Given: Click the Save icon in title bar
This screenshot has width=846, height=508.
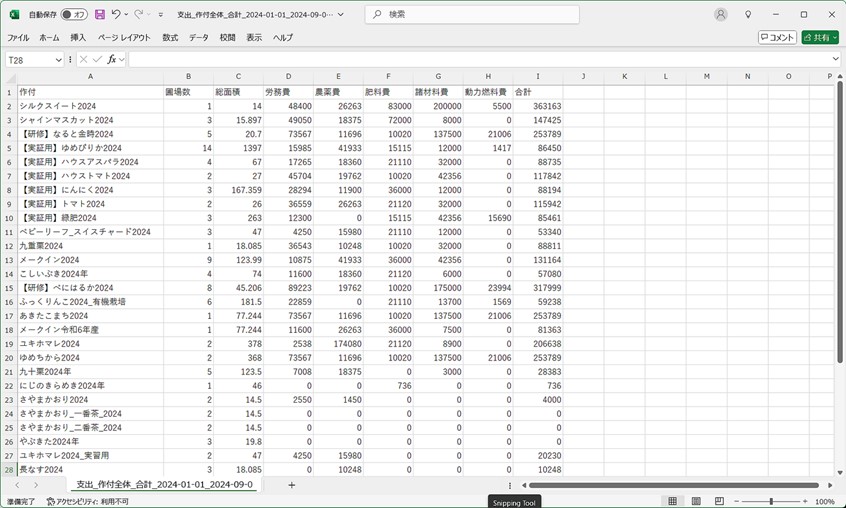Looking at the screenshot, I should point(99,15).
